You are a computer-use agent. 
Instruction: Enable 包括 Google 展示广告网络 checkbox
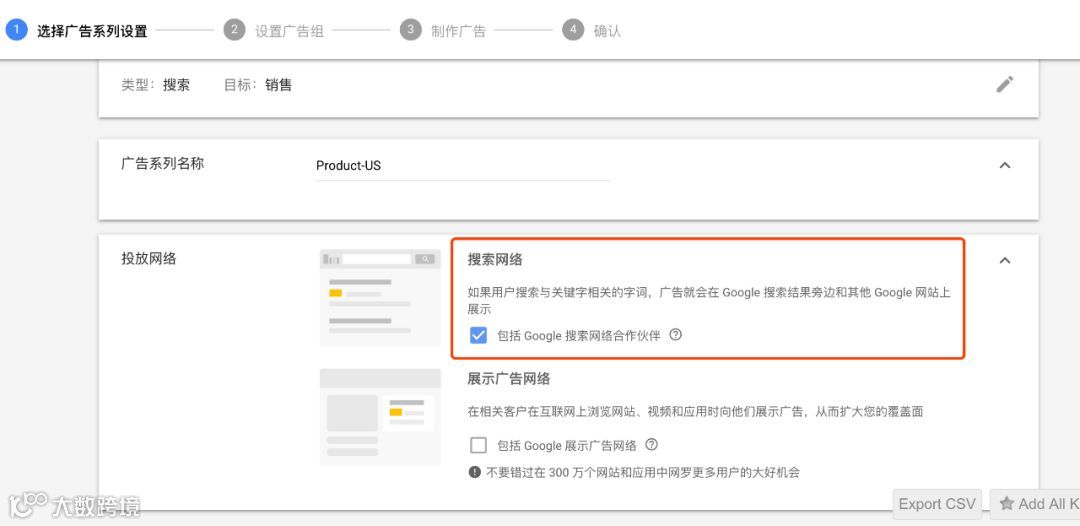click(478, 445)
